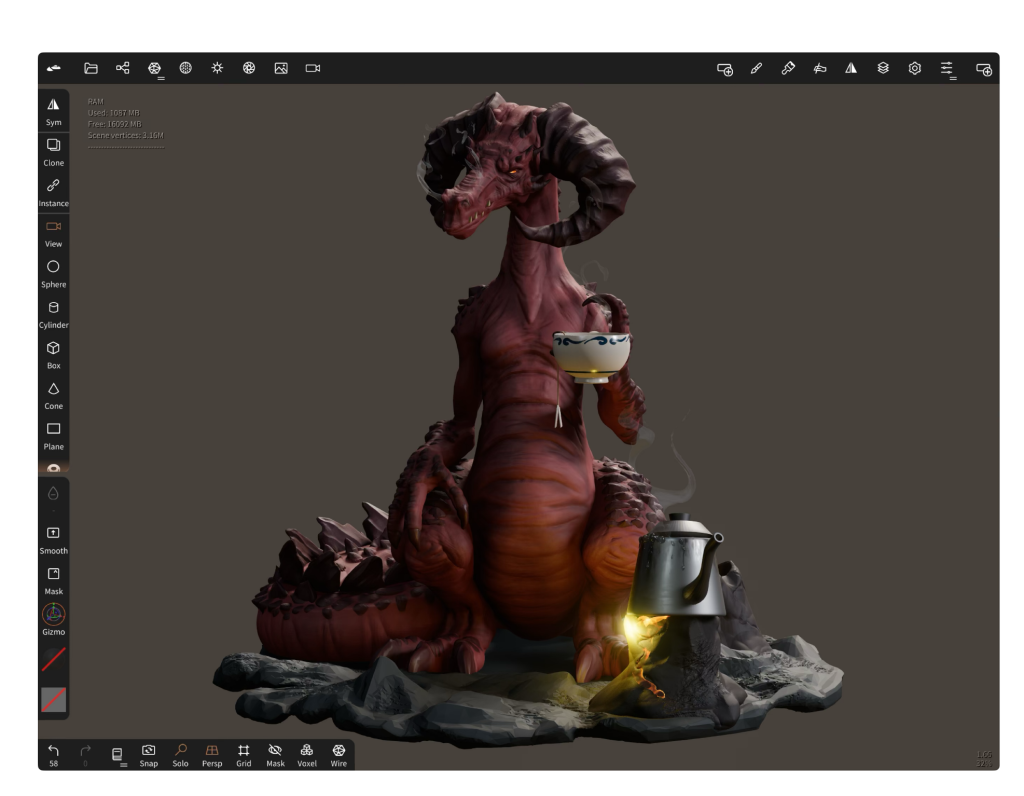
Task: Select the Sphere primitive tool
Action: (53, 272)
